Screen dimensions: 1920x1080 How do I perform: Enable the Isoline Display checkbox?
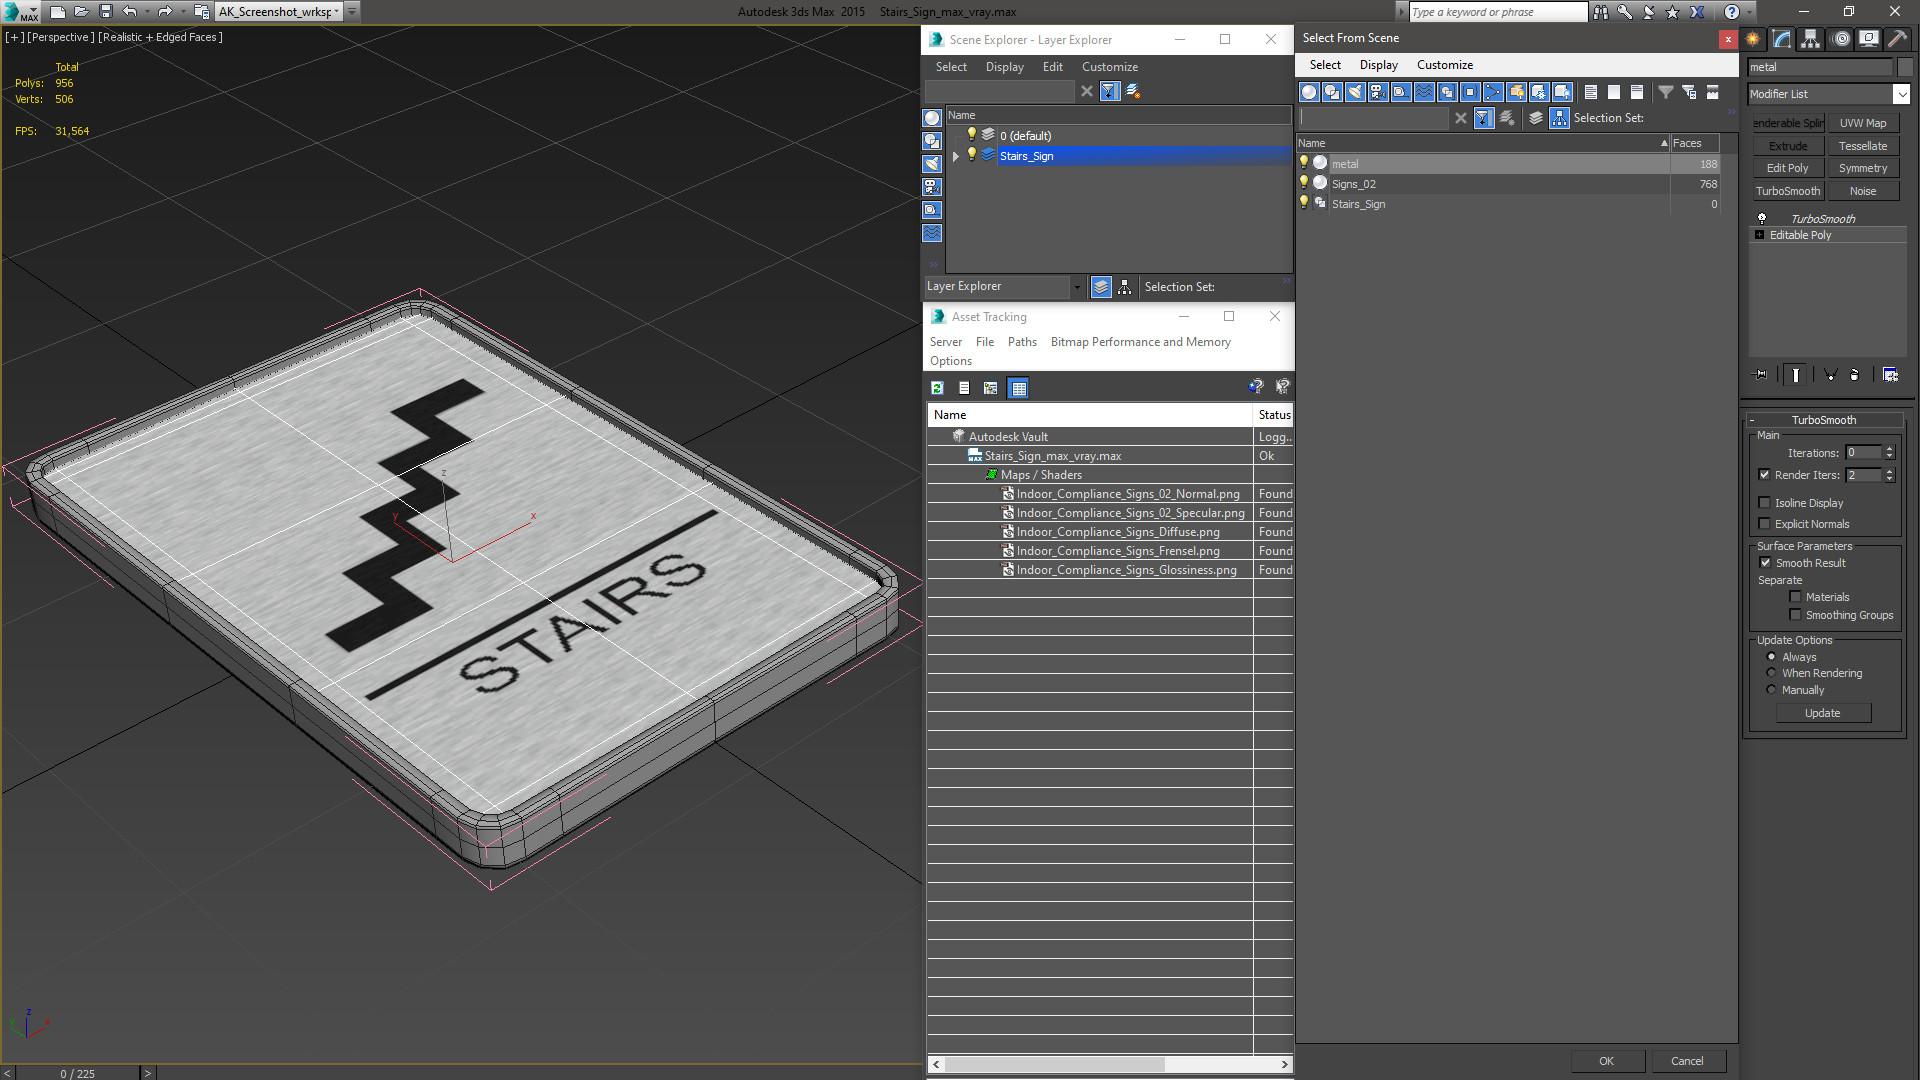1764,503
